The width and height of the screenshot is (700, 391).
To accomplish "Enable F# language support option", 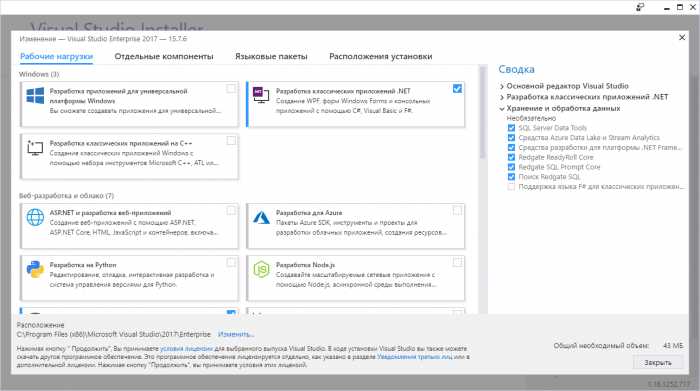I will click(x=511, y=187).
